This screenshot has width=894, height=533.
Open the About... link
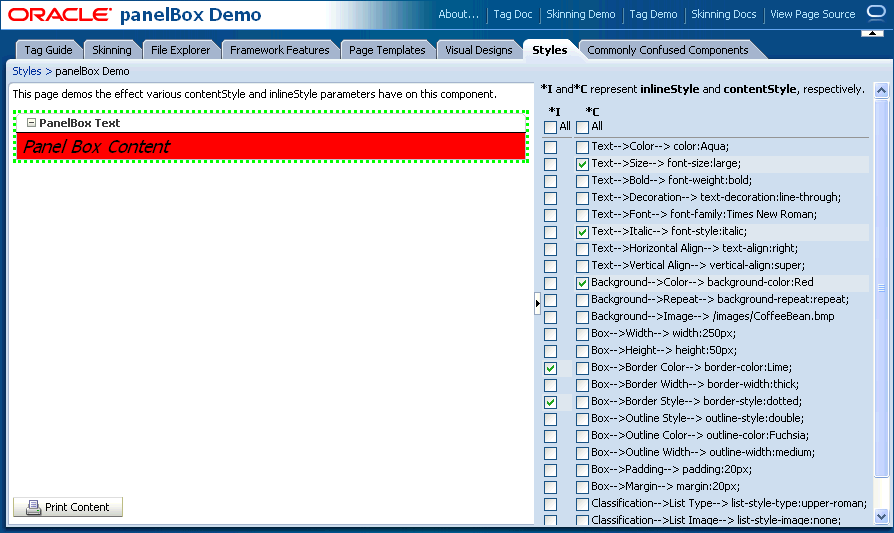458,14
